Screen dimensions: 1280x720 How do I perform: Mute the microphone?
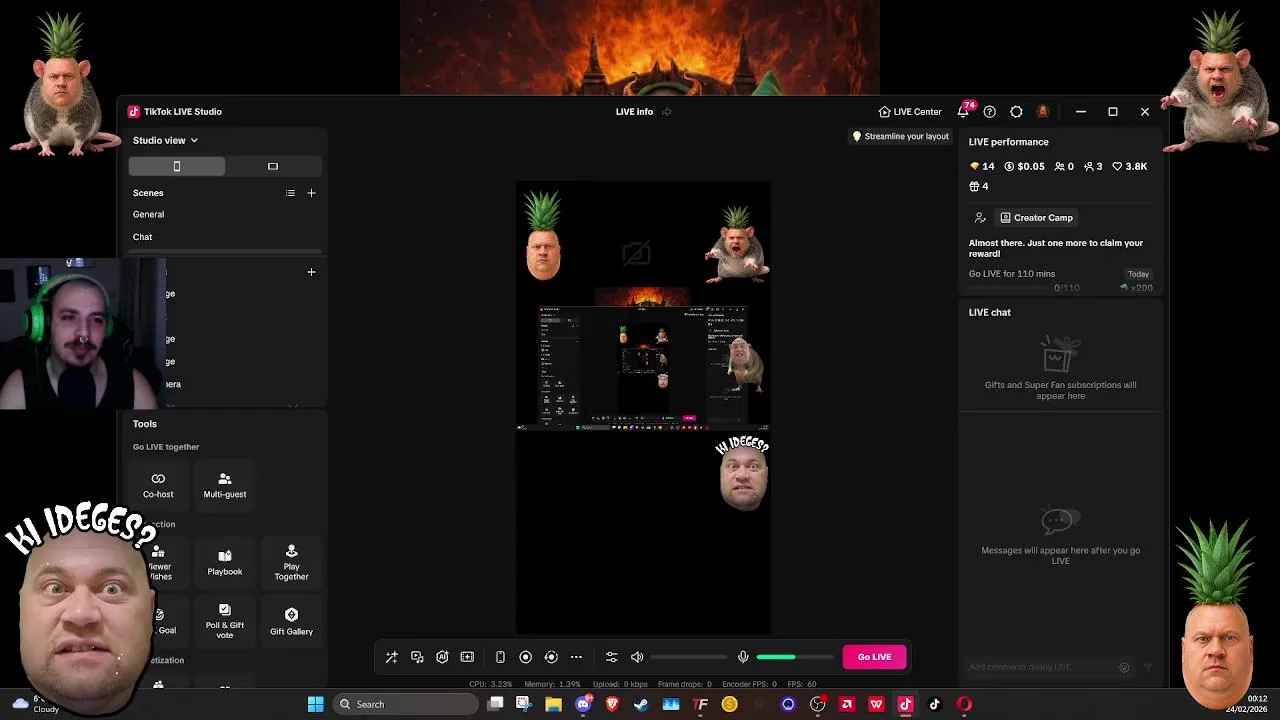coord(743,657)
